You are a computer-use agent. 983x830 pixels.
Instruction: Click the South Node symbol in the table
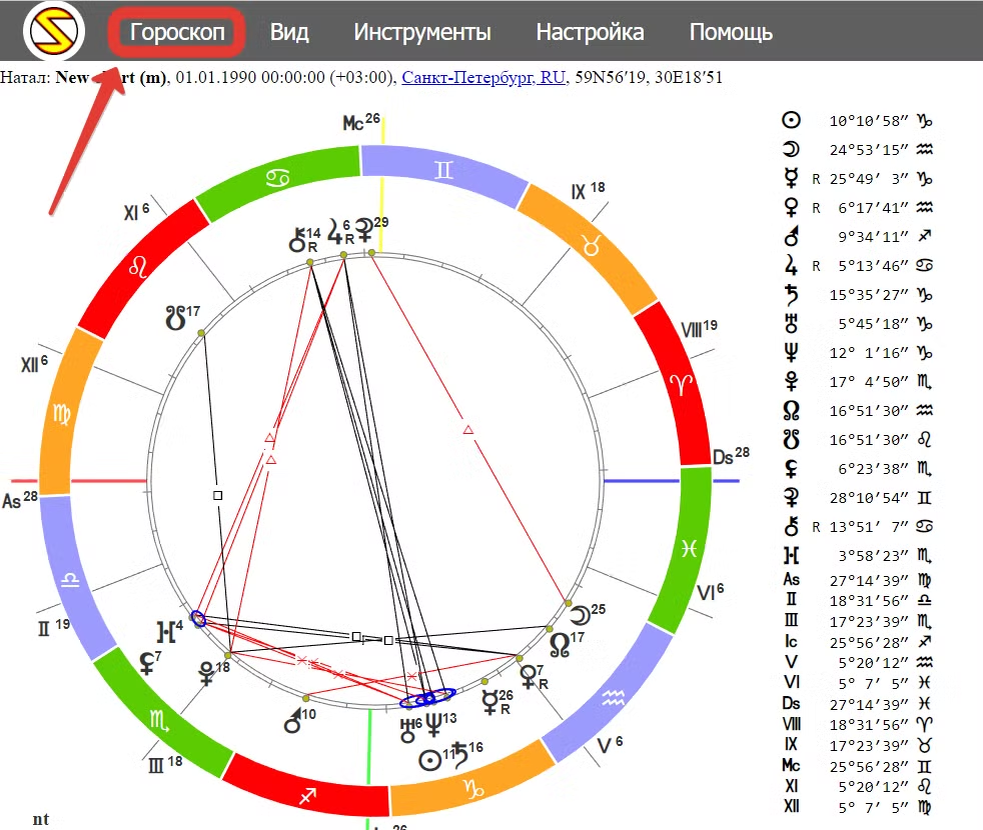point(791,439)
